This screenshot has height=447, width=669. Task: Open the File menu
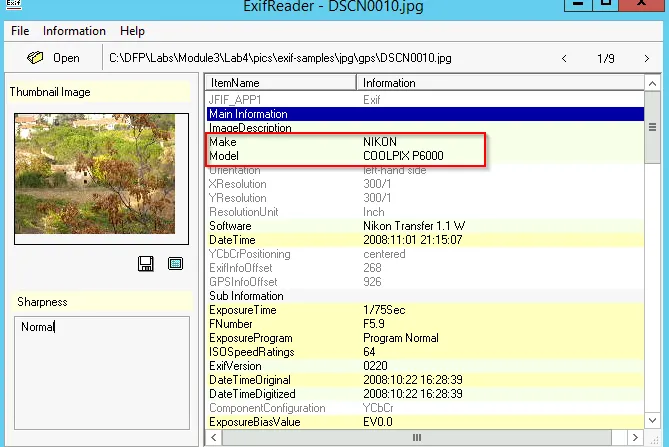click(20, 31)
